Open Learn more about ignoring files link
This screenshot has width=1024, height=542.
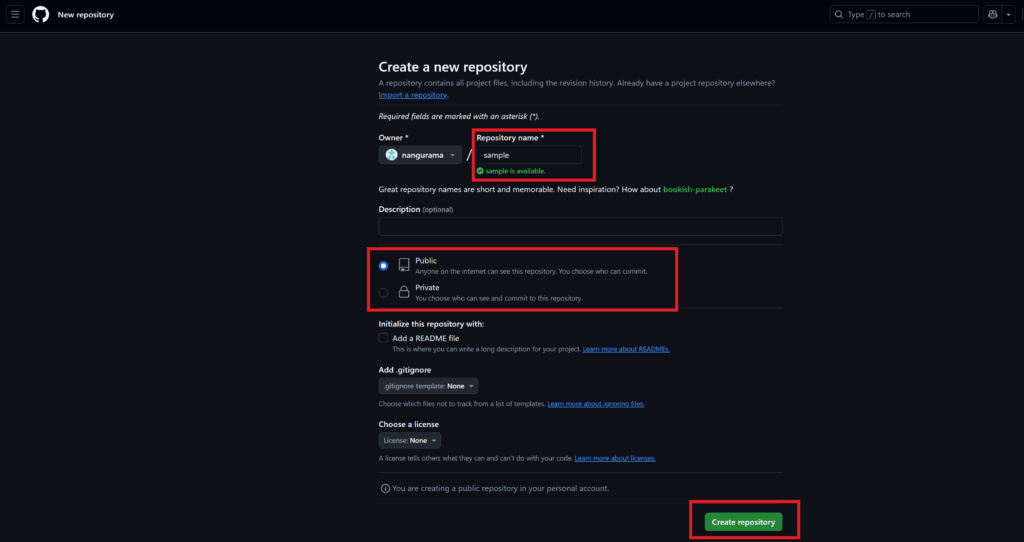[596, 404]
